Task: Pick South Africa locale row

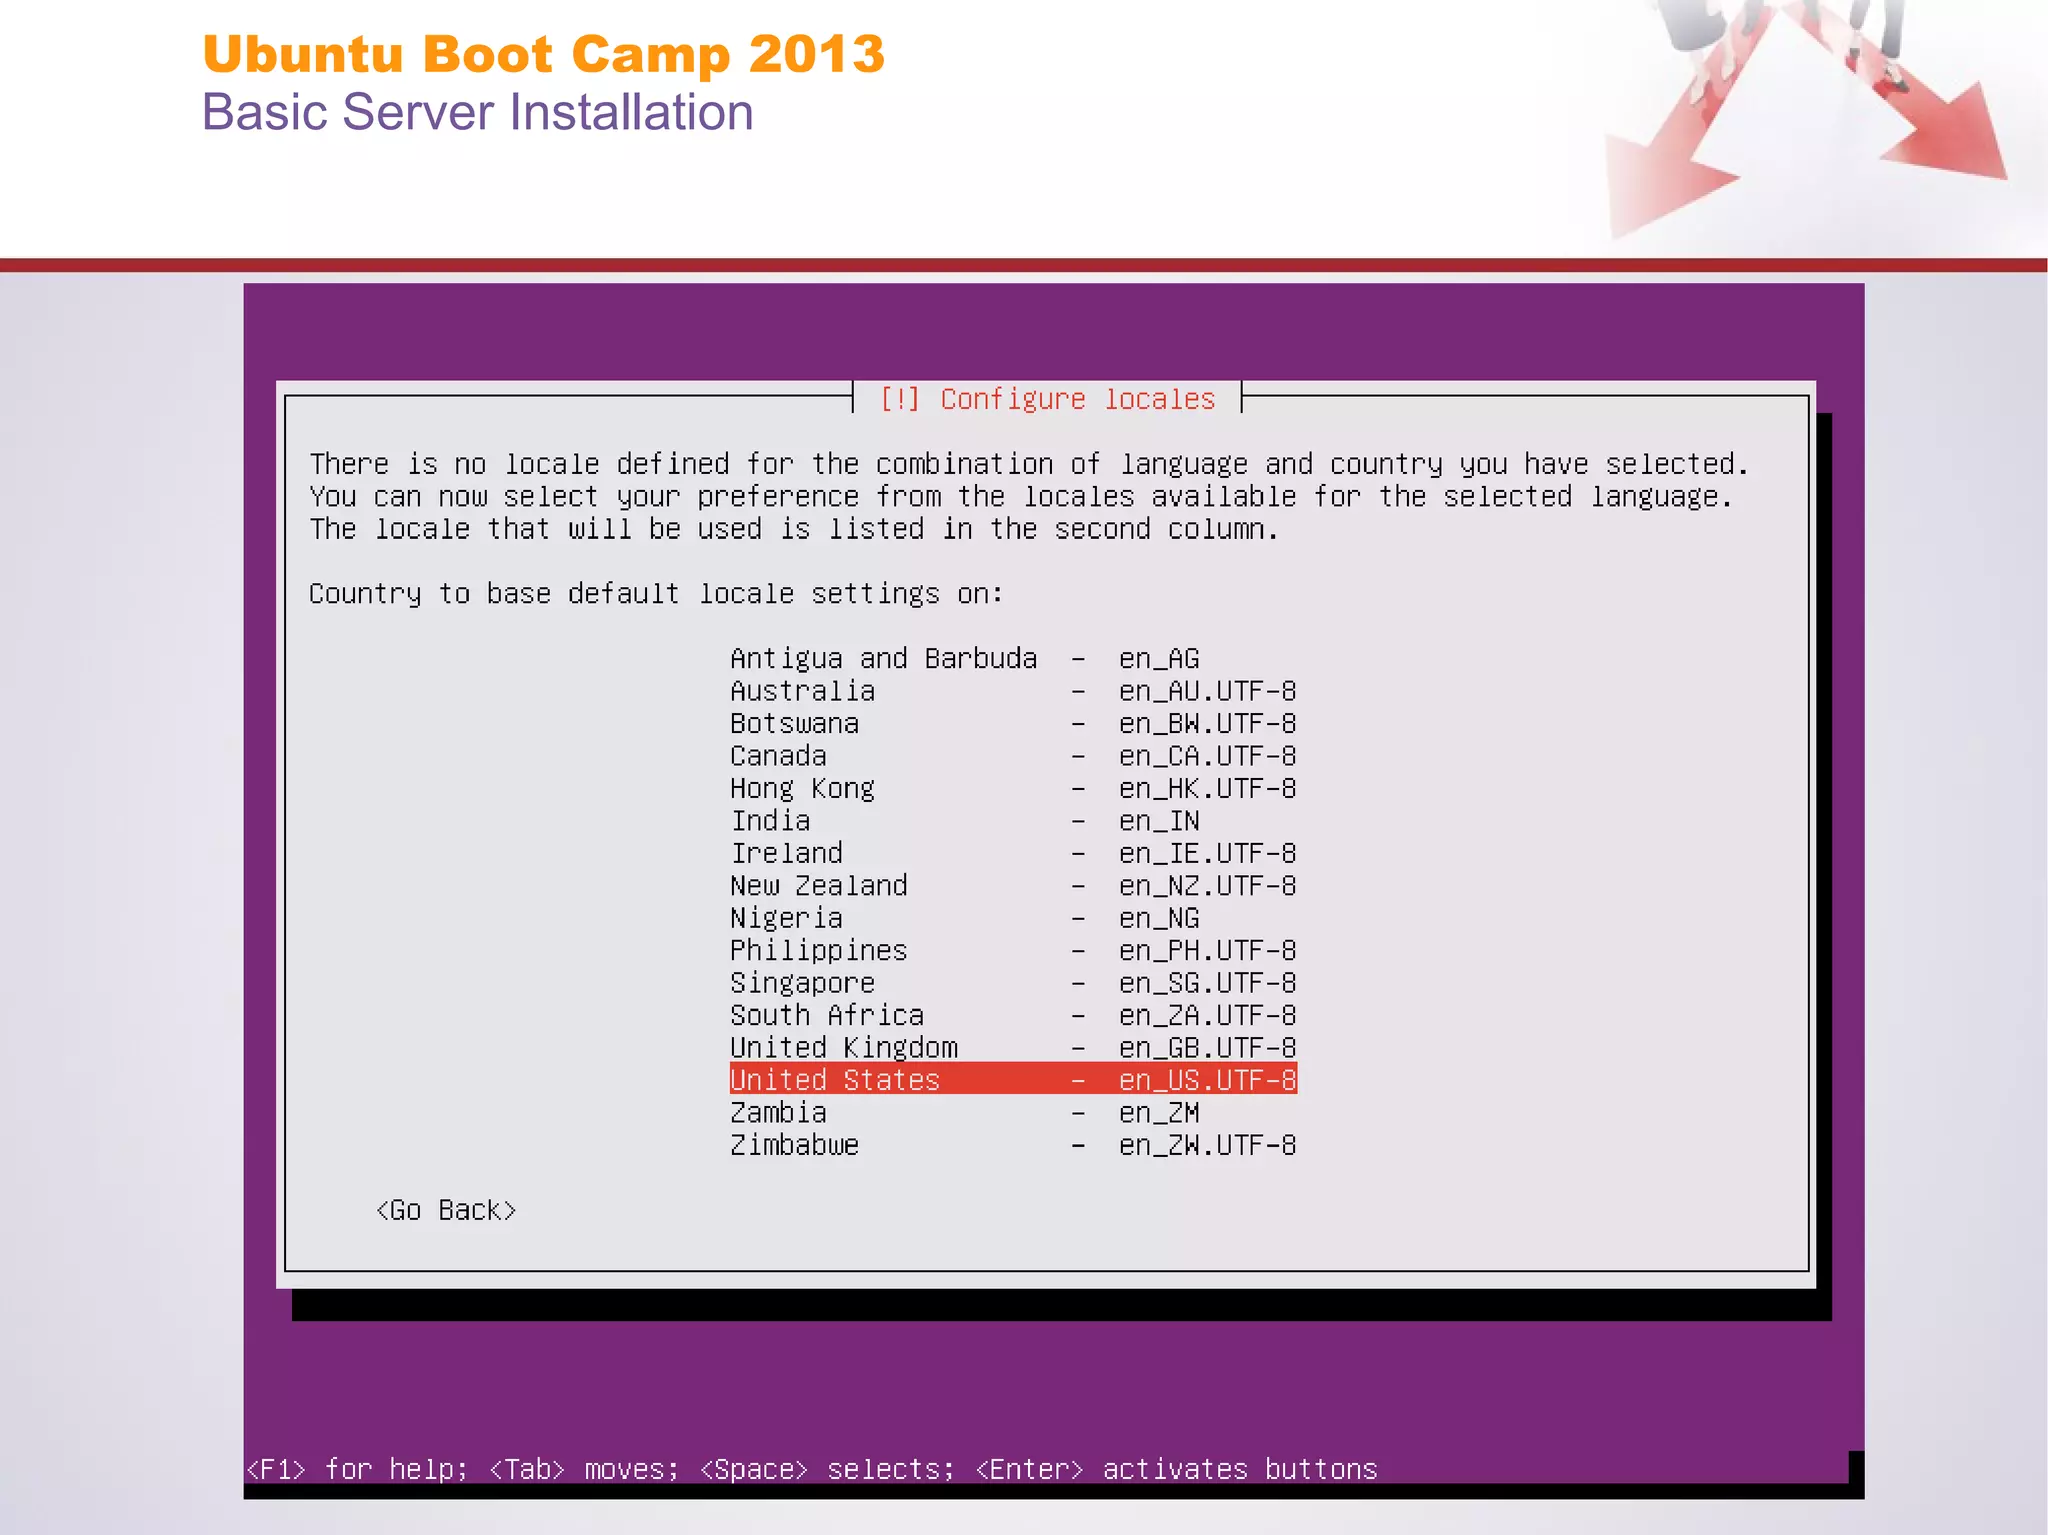Action: point(1013,1015)
